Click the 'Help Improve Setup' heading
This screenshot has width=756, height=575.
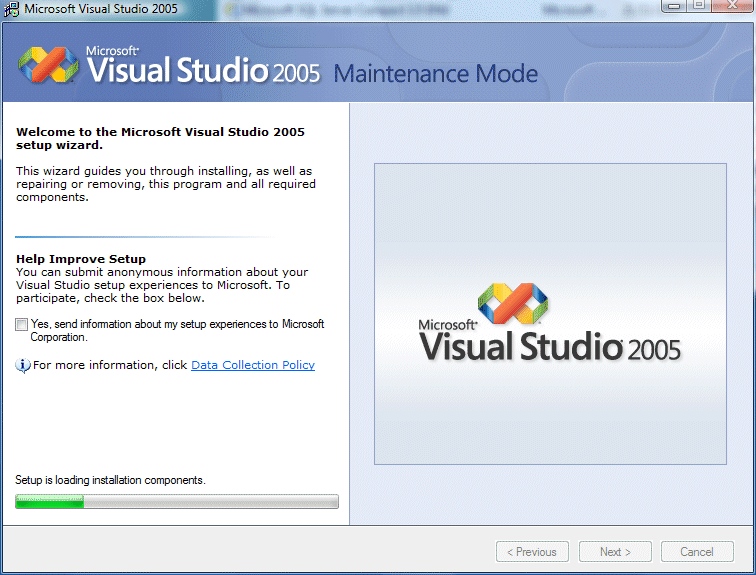81,259
